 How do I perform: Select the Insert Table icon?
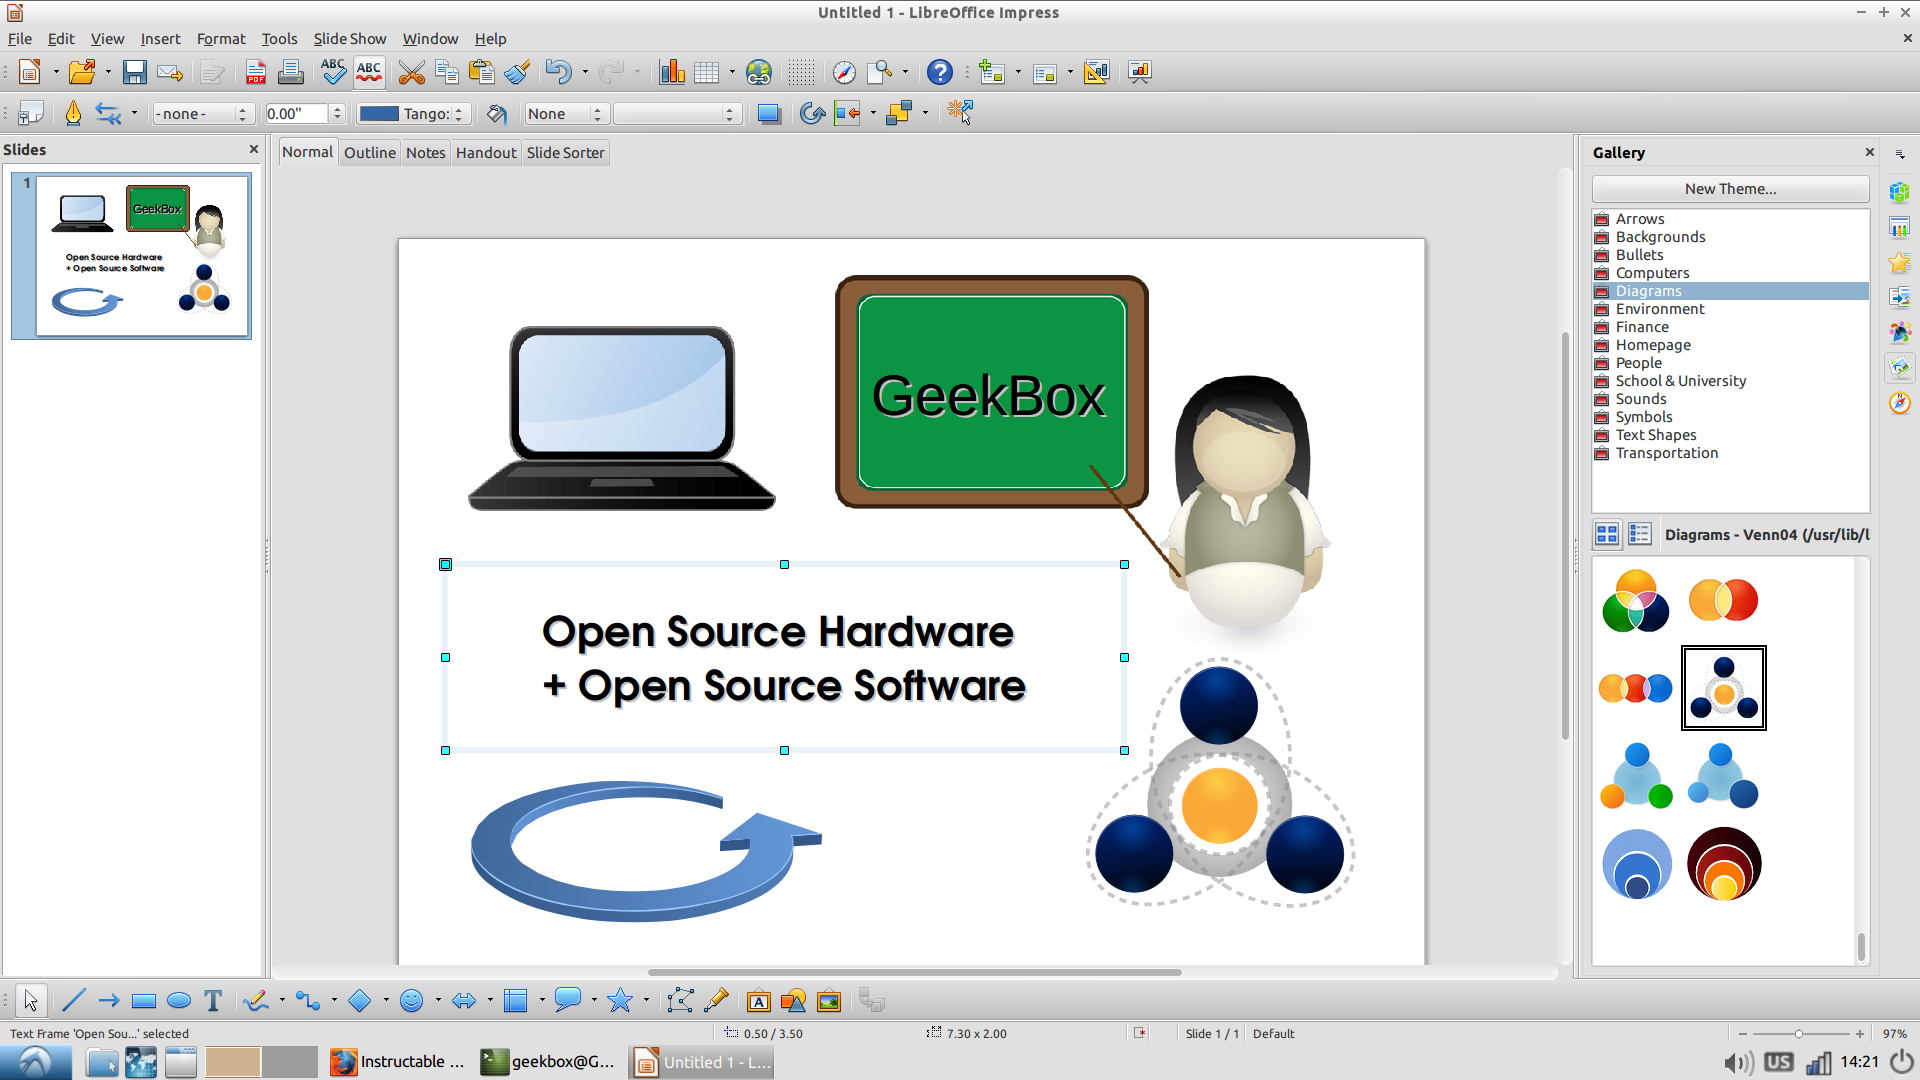(709, 71)
